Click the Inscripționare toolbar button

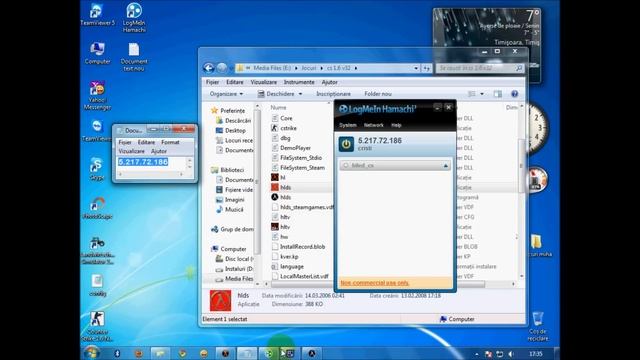point(333,94)
